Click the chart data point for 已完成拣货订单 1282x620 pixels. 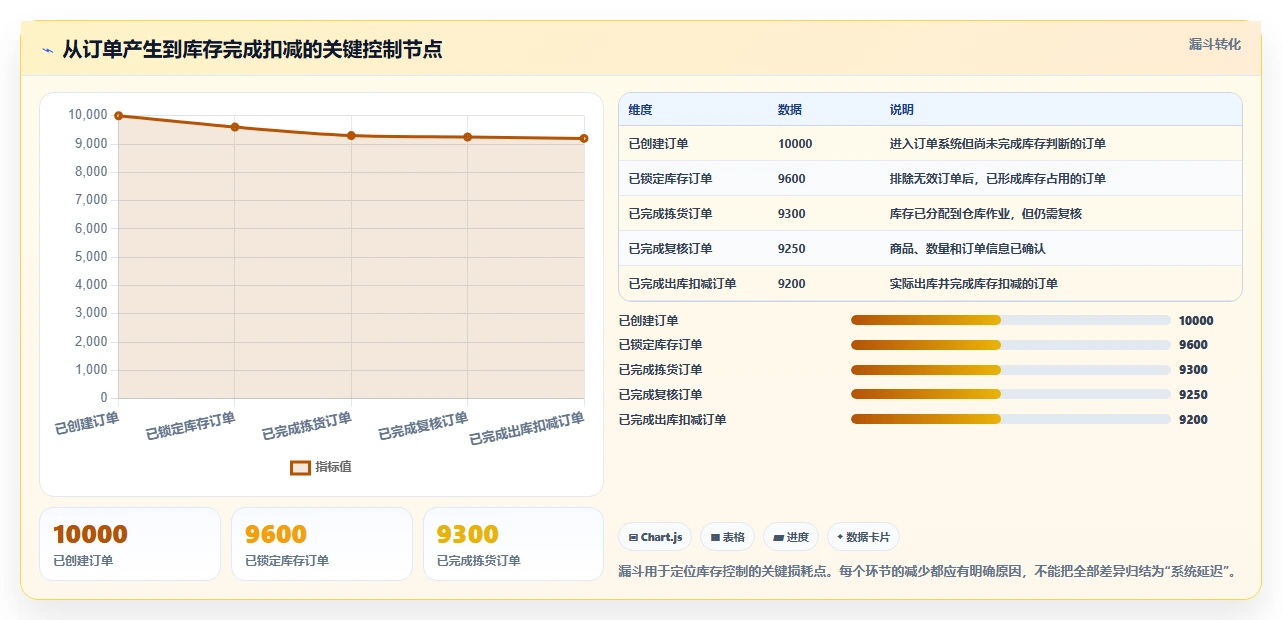(351, 135)
